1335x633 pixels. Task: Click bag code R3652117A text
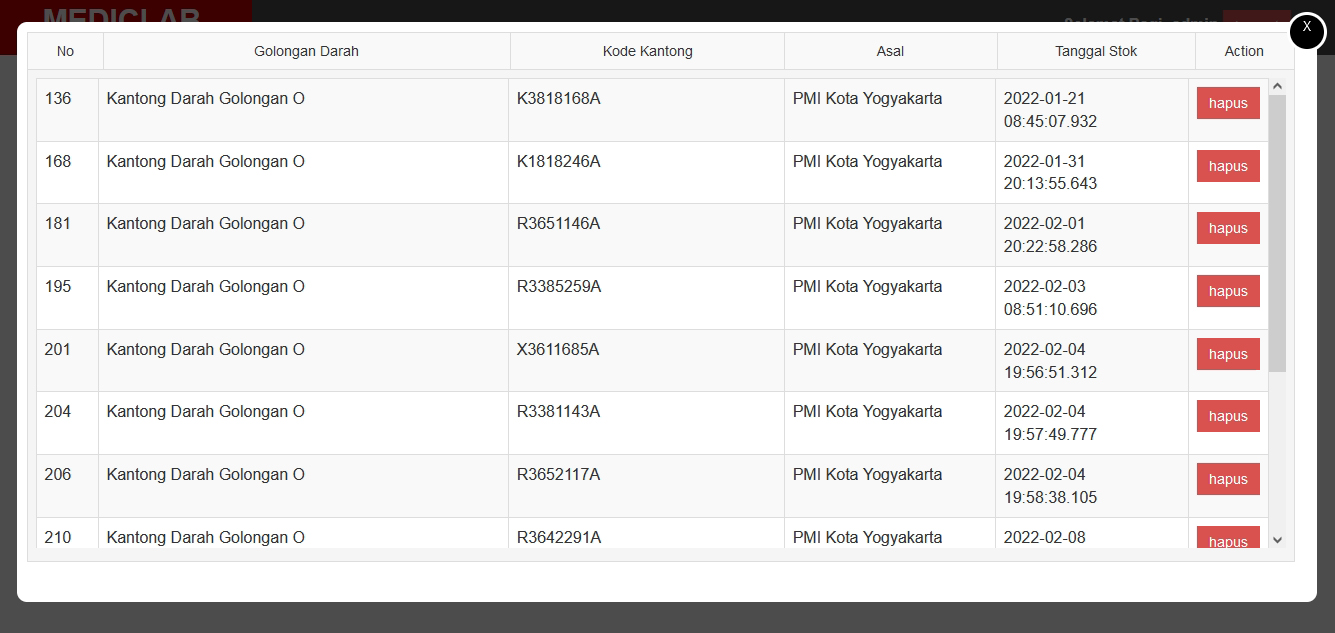click(558, 474)
